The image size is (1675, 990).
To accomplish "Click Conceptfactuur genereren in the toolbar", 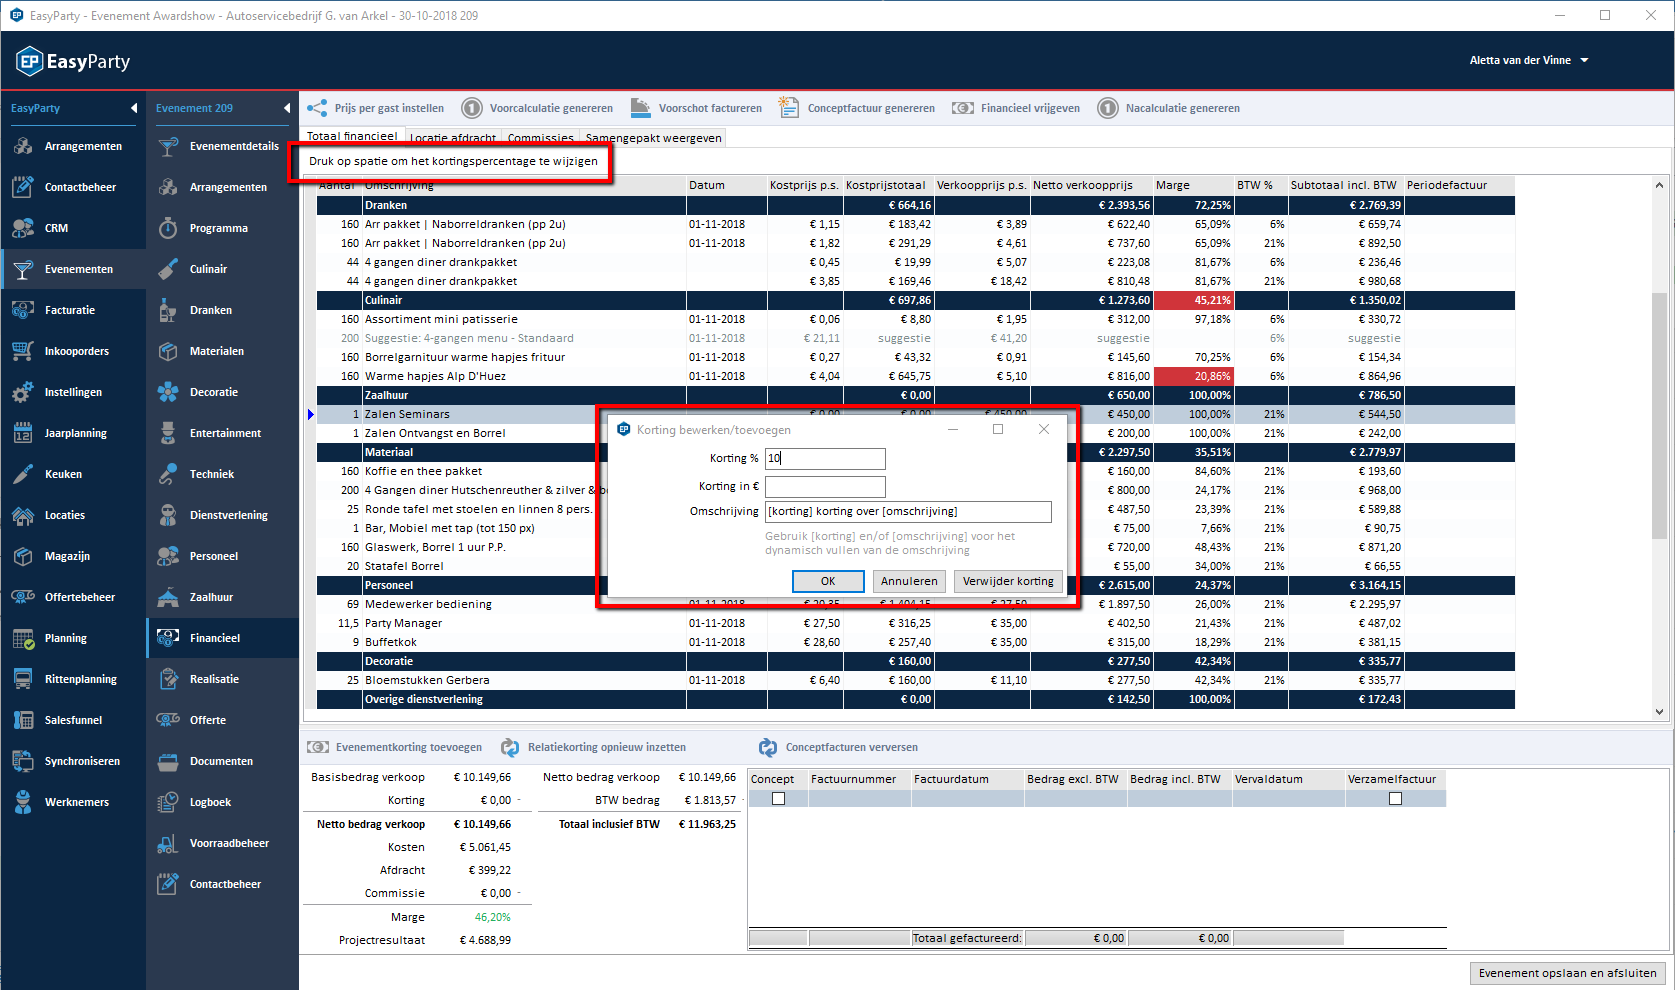I will tap(857, 108).
